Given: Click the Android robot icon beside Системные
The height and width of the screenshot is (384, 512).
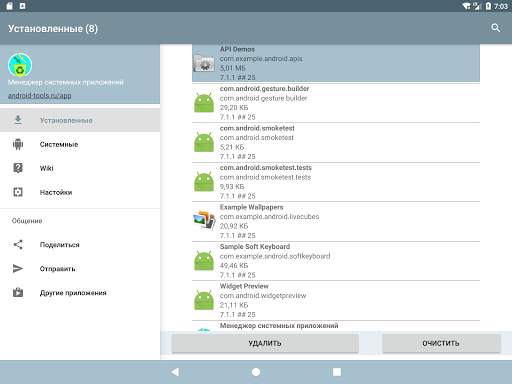Looking at the screenshot, I should coord(18,144).
